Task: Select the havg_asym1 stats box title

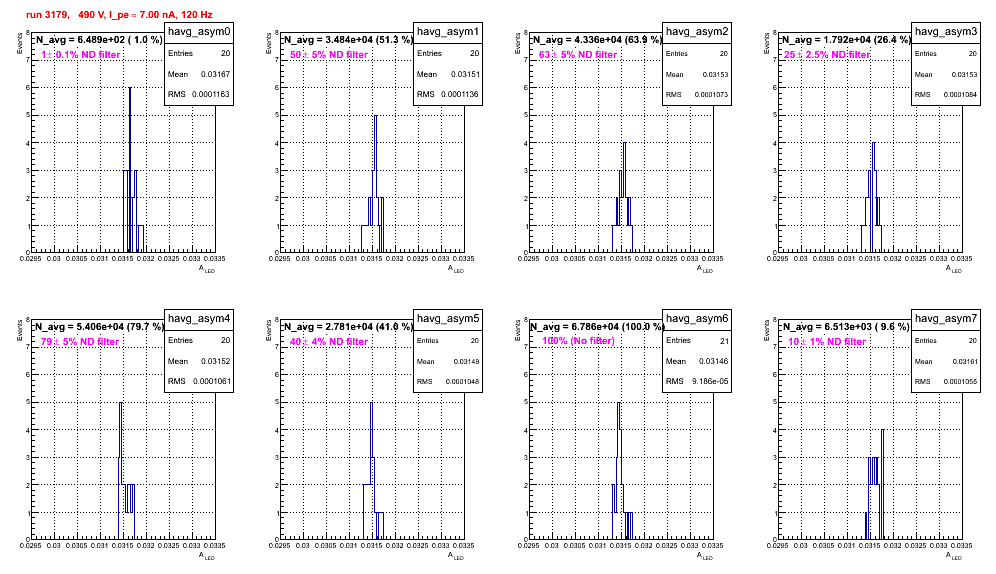Action: tap(448, 32)
